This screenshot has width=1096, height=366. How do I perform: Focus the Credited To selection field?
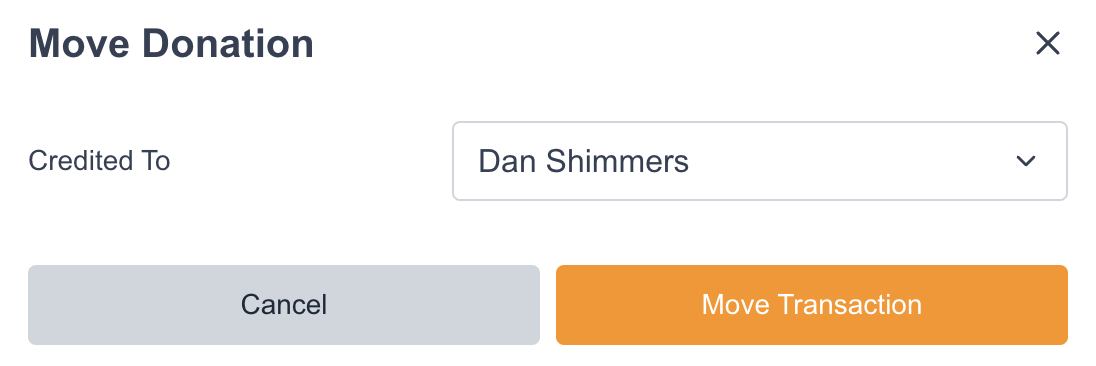(760, 161)
